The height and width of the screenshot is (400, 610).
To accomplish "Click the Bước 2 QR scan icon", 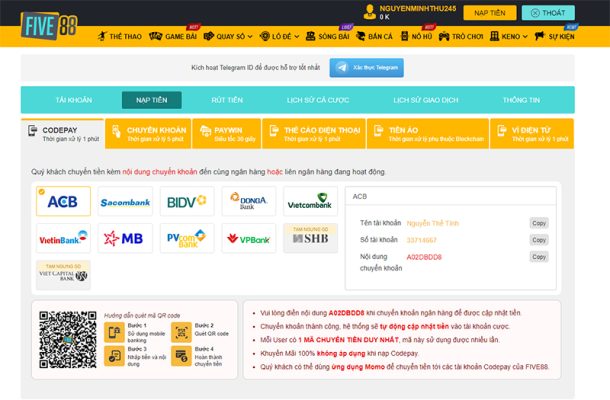I will click(181, 333).
